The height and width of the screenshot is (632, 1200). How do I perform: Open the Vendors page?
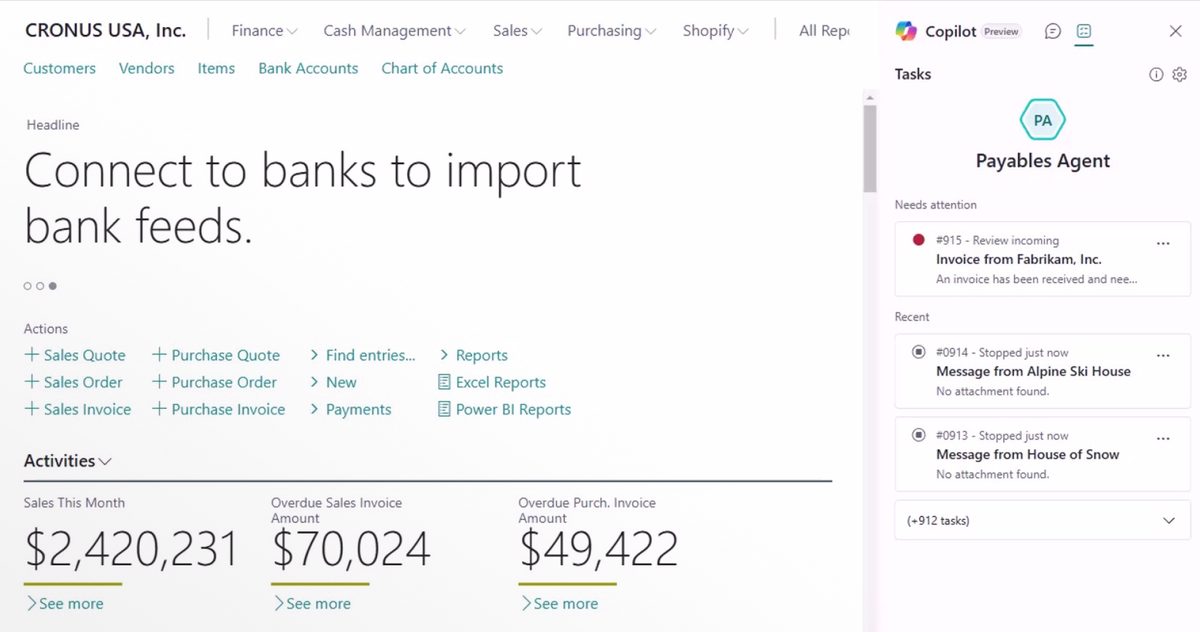coord(146,68)
